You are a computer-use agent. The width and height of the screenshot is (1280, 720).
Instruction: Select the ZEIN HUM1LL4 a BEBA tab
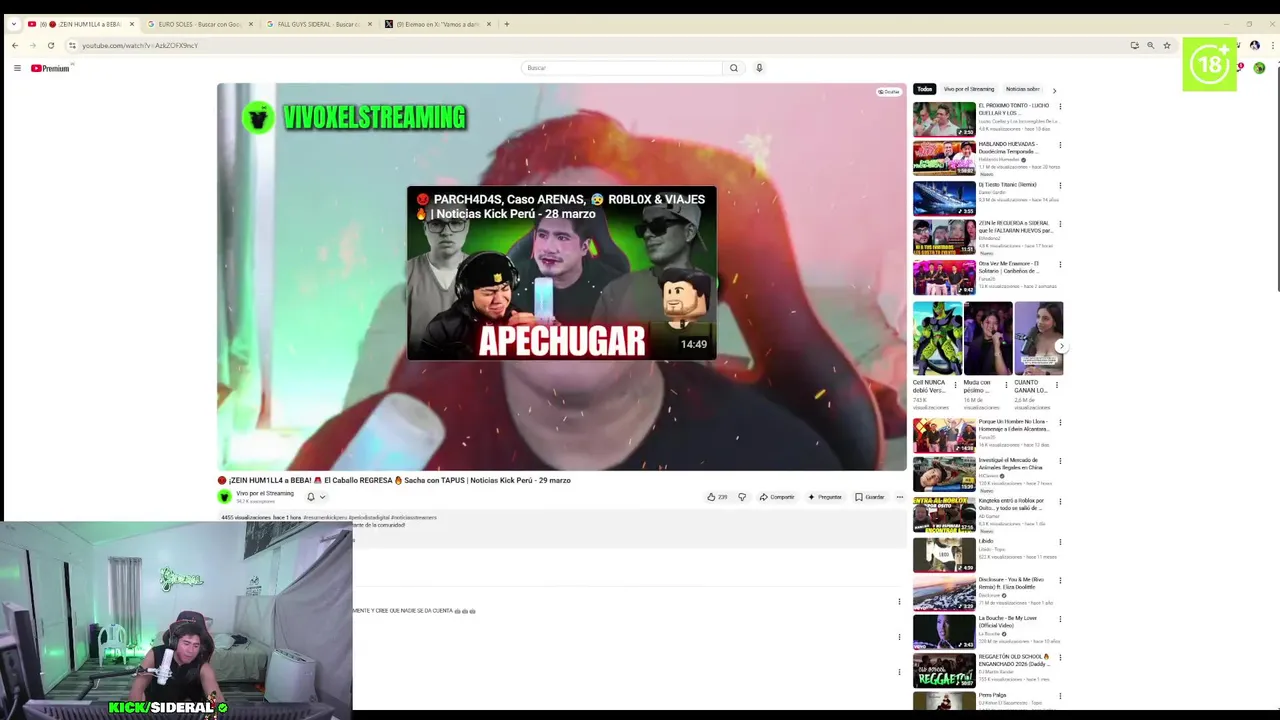pos(80,24)
